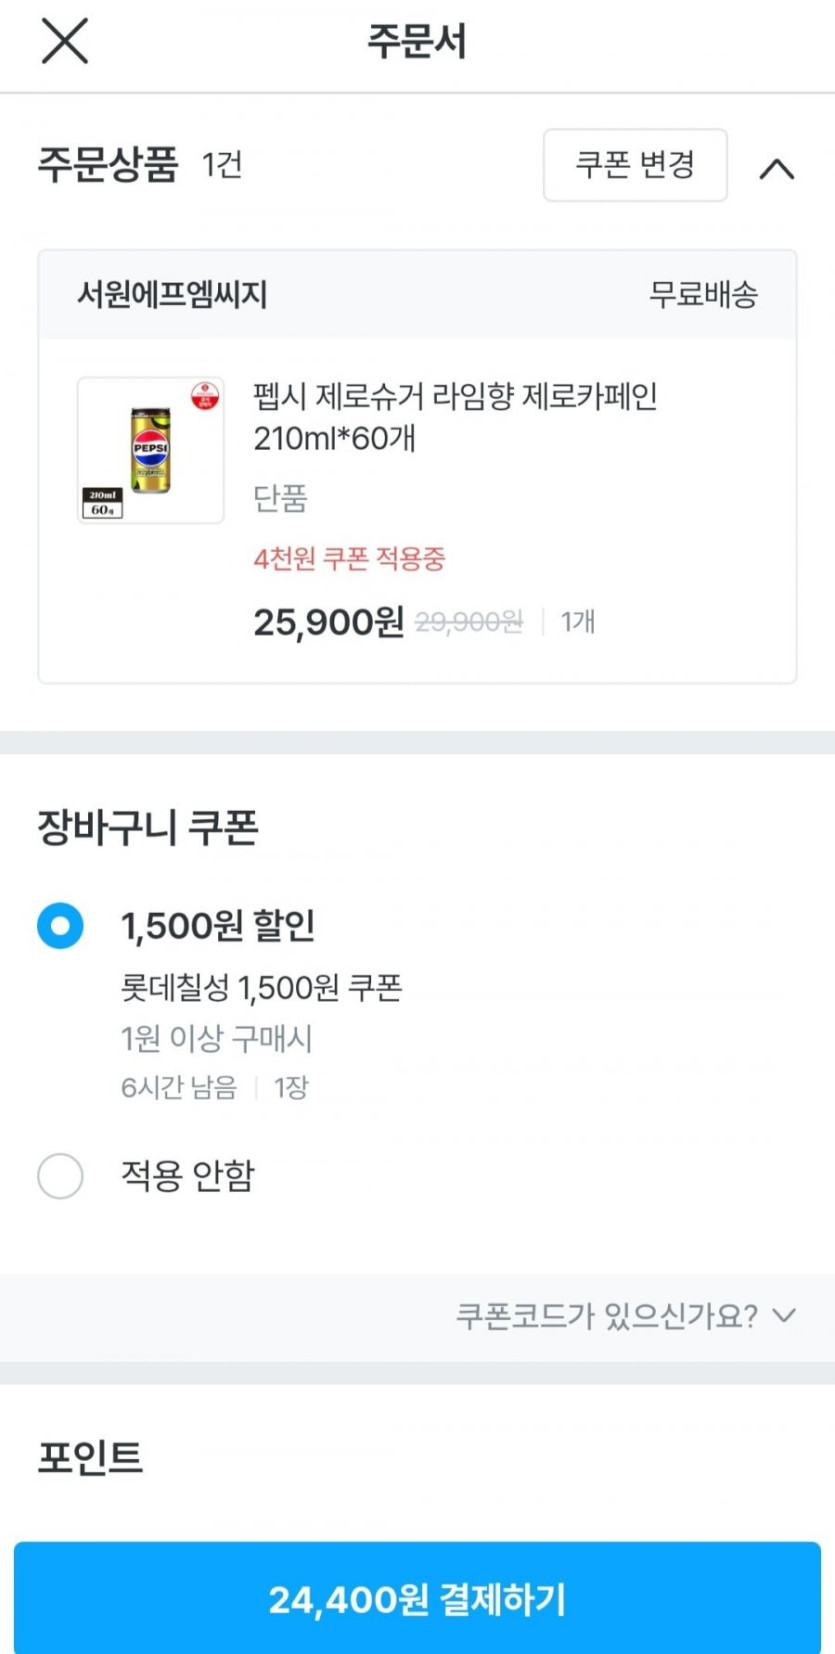This screenshot has width=835, height=1654.
Task: Tap the 210ml 60개 label on the thumbnail
Action: point(102,503)
